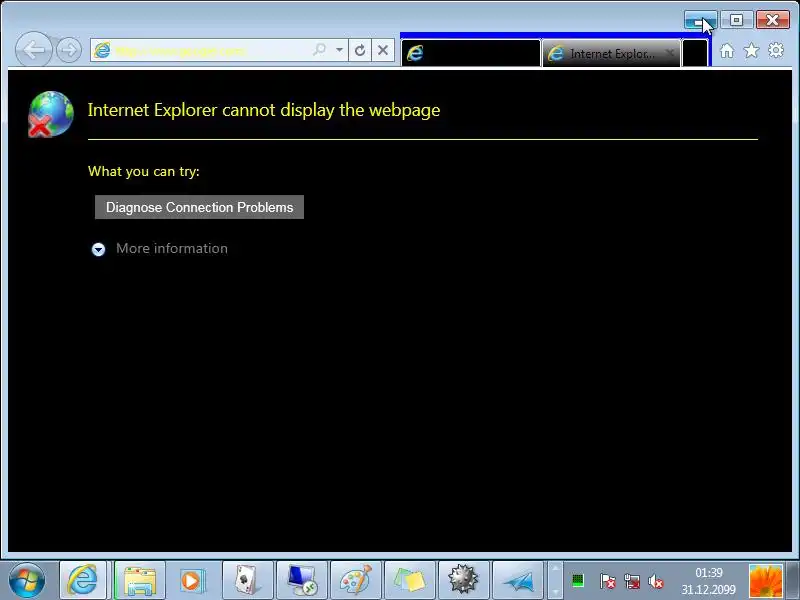Open the address bar autocomplete dropdown arrow
Screen dimensions: 800x600
click(339, 49)
